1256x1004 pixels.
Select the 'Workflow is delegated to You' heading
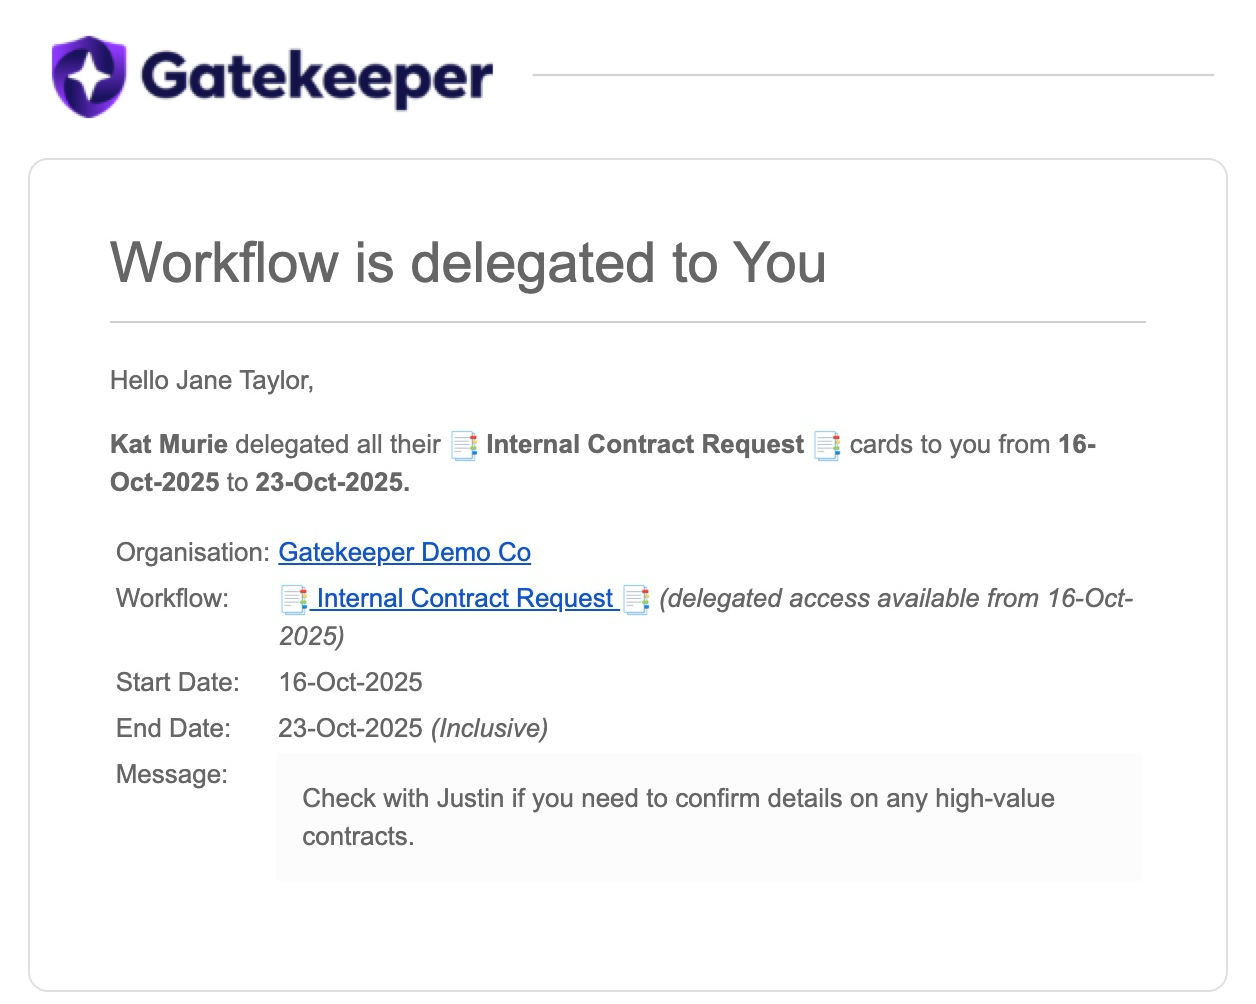pos(468,262)
